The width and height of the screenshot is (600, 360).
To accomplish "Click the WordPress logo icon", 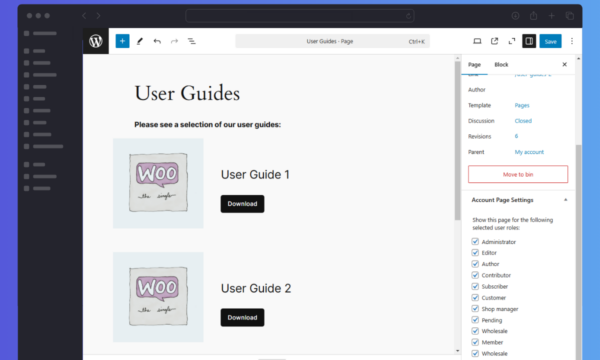I will click(x=96, y=41).
